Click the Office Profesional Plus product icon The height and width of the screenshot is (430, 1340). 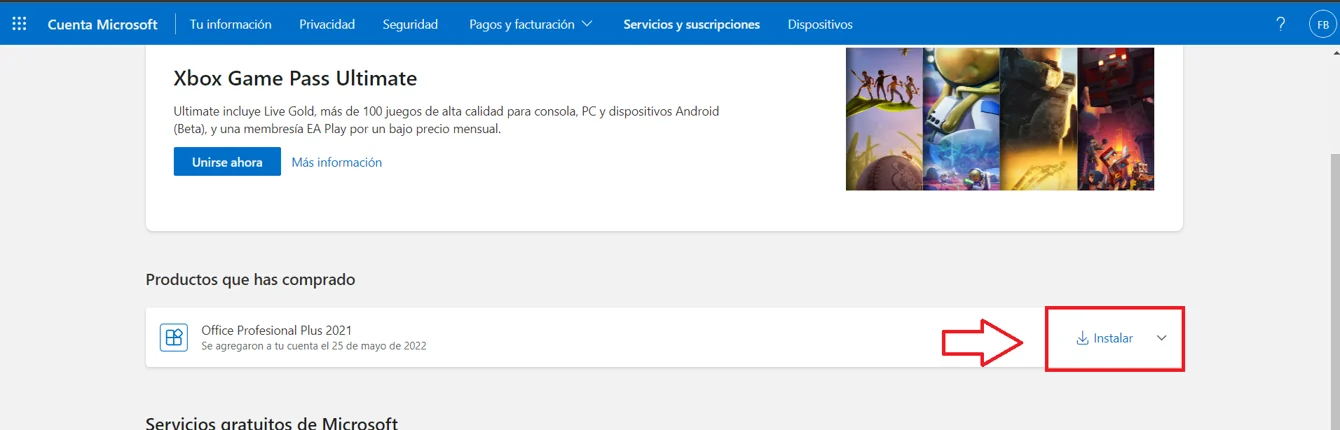click(x=174, y=338)
